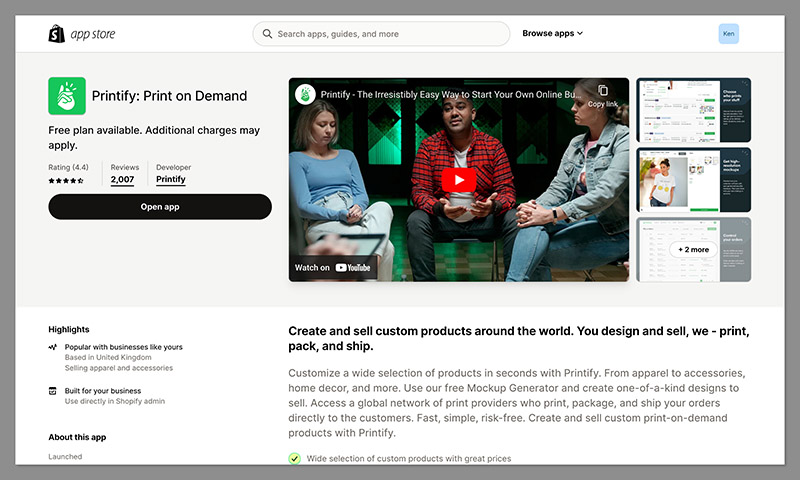Click Watch on YouTube
This screenshot has width=800, height=480.
[x=333, y=267]
